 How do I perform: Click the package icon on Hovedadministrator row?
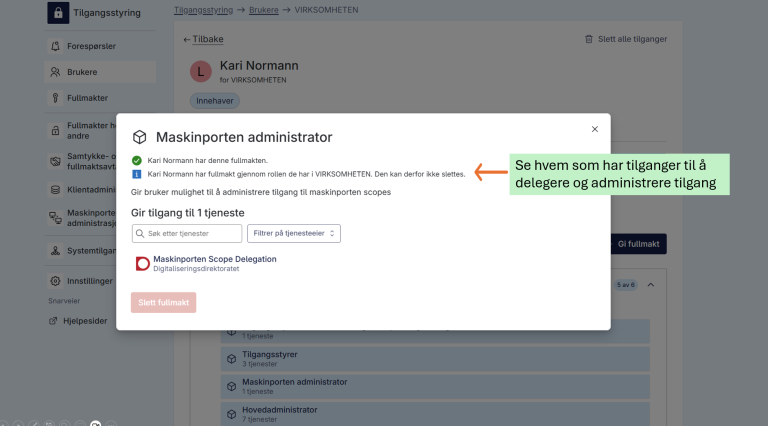232,414
